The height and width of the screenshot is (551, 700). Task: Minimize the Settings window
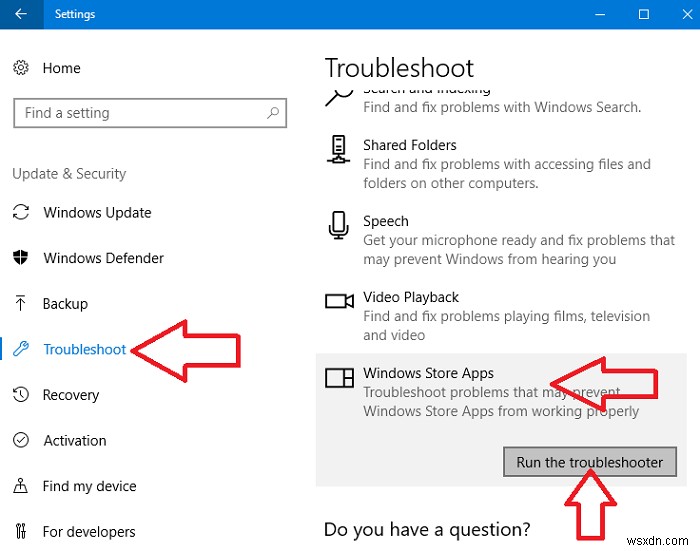(600, 14)
